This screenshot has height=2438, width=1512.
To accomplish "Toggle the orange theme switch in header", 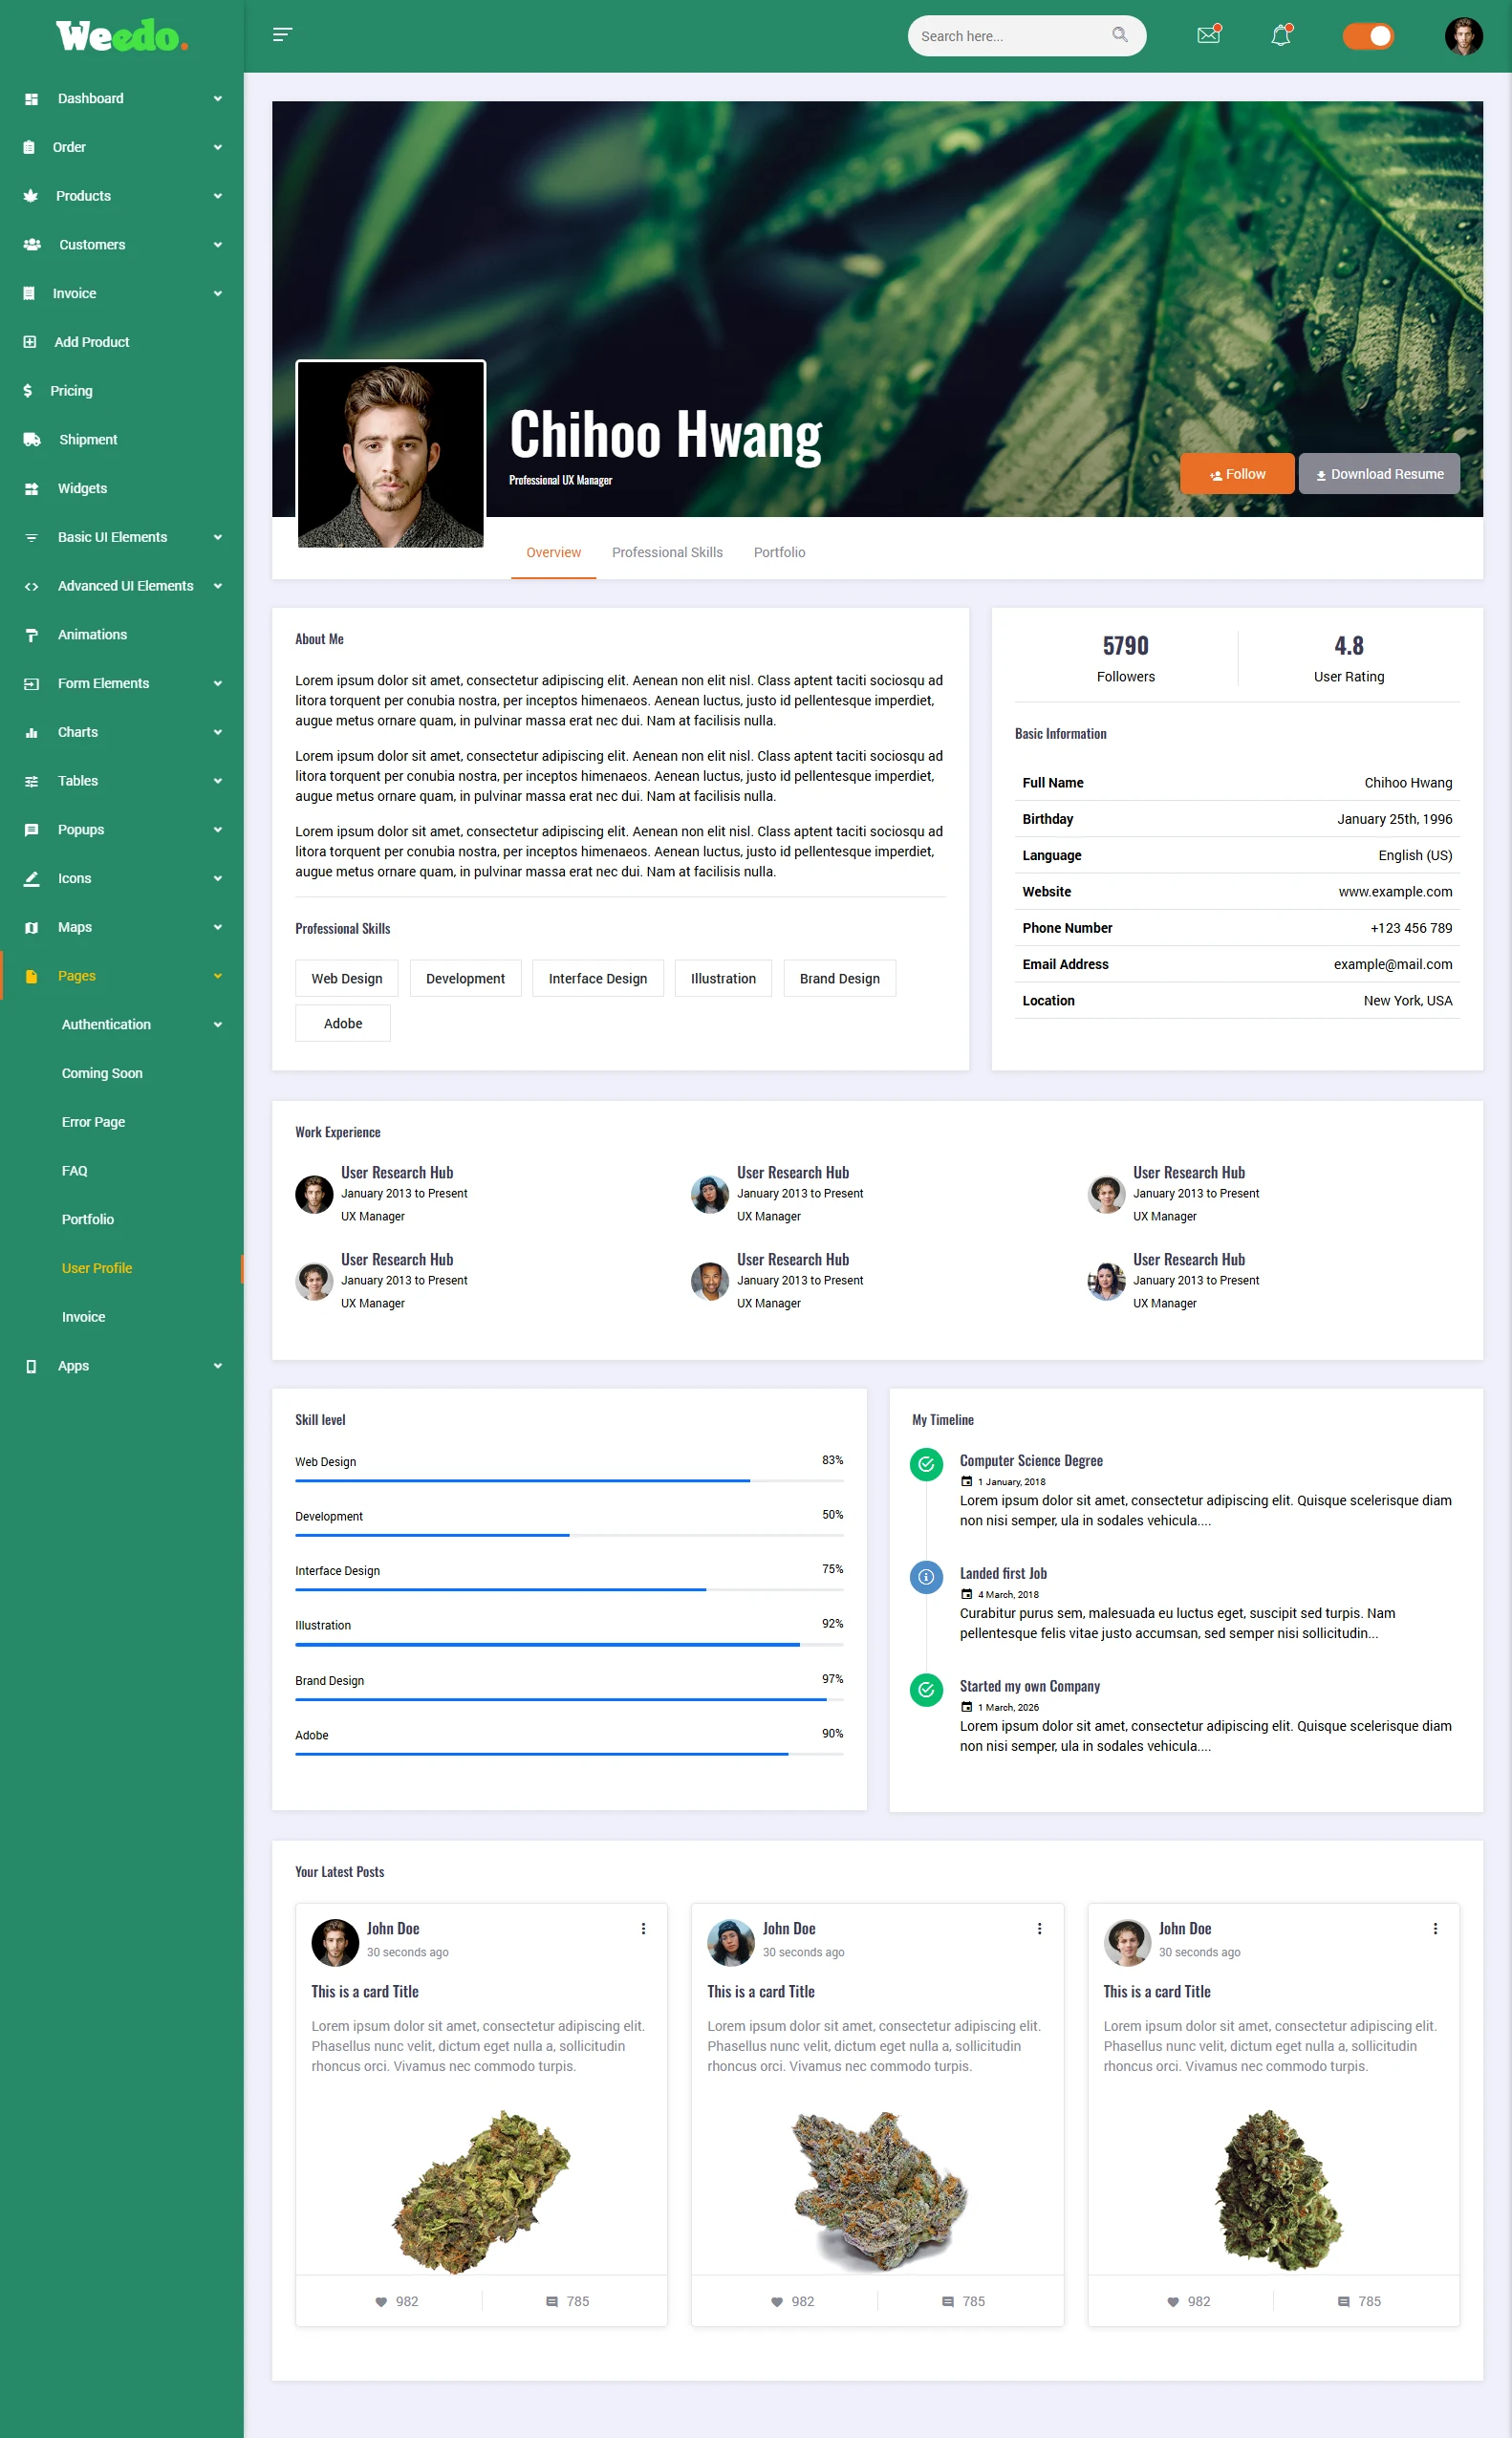I will point(1367,36).
